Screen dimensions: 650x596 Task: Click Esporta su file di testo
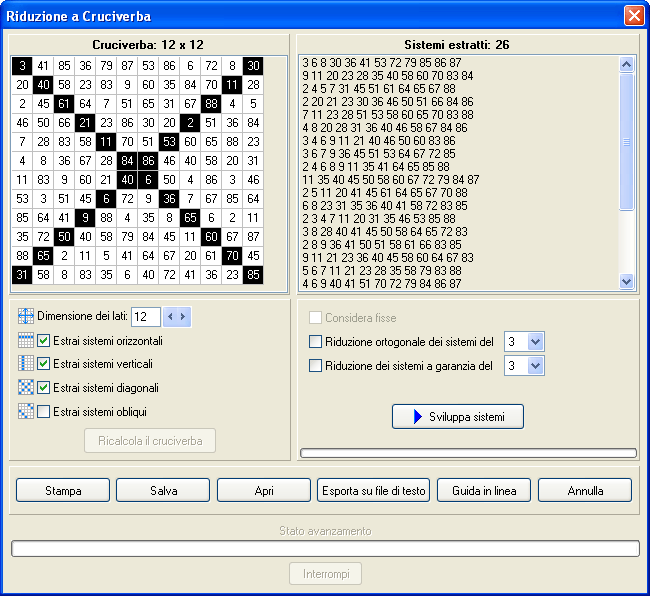point(373,490)
